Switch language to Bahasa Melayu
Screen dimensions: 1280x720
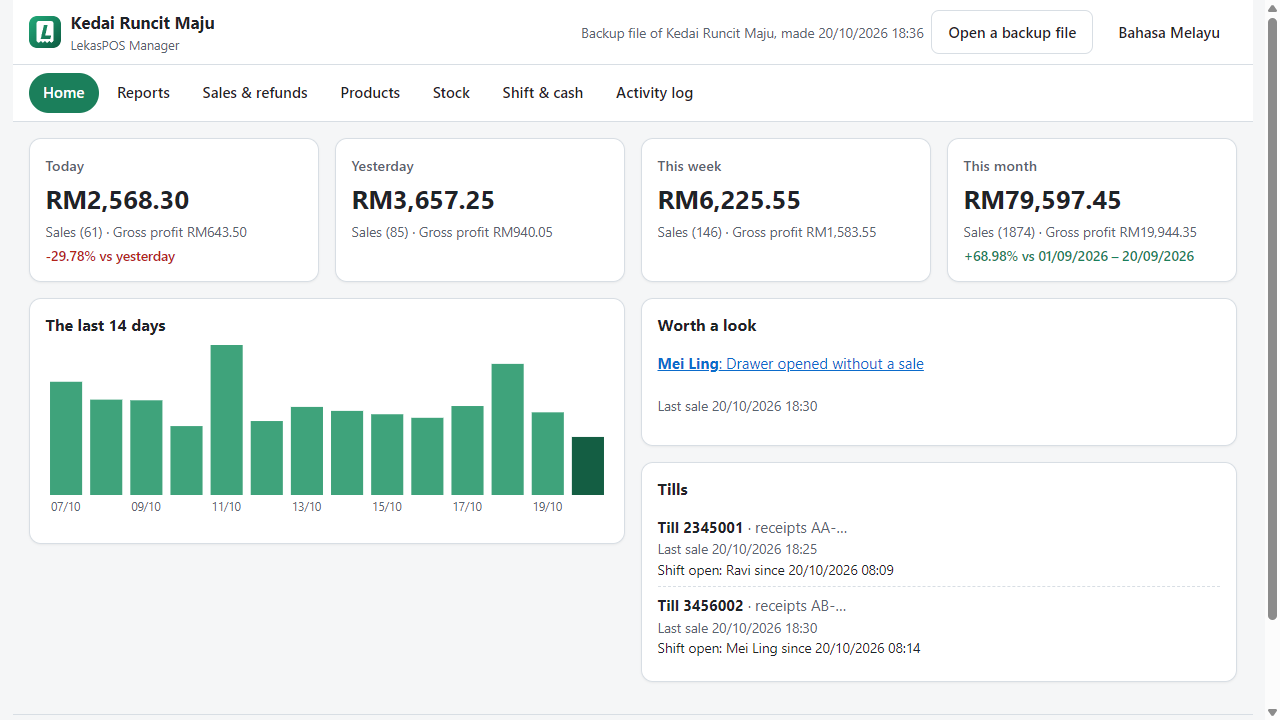[x=1169, y=32]
